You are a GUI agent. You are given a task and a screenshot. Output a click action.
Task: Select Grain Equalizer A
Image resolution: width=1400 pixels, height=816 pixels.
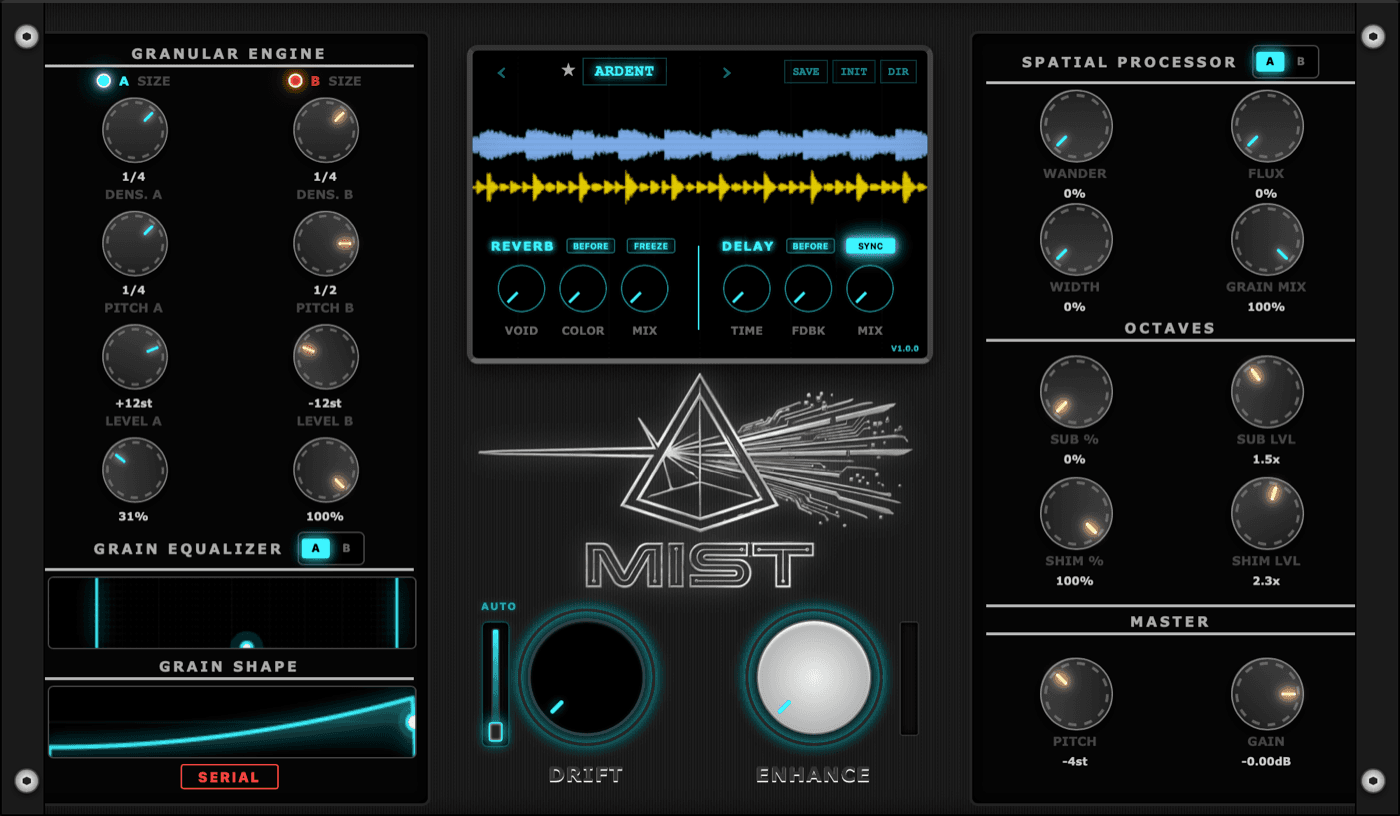point(316,548)
